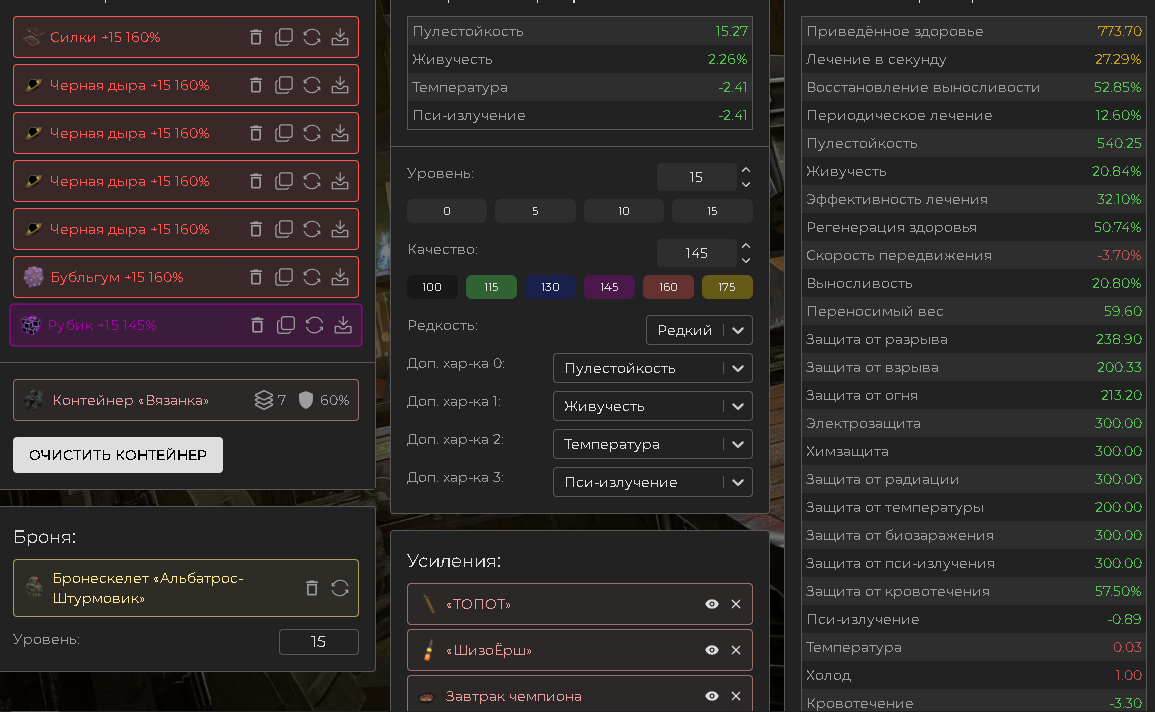Choose the green 115 quality swatch
This screenshot has height=712, width=1155.
point(491,287)
